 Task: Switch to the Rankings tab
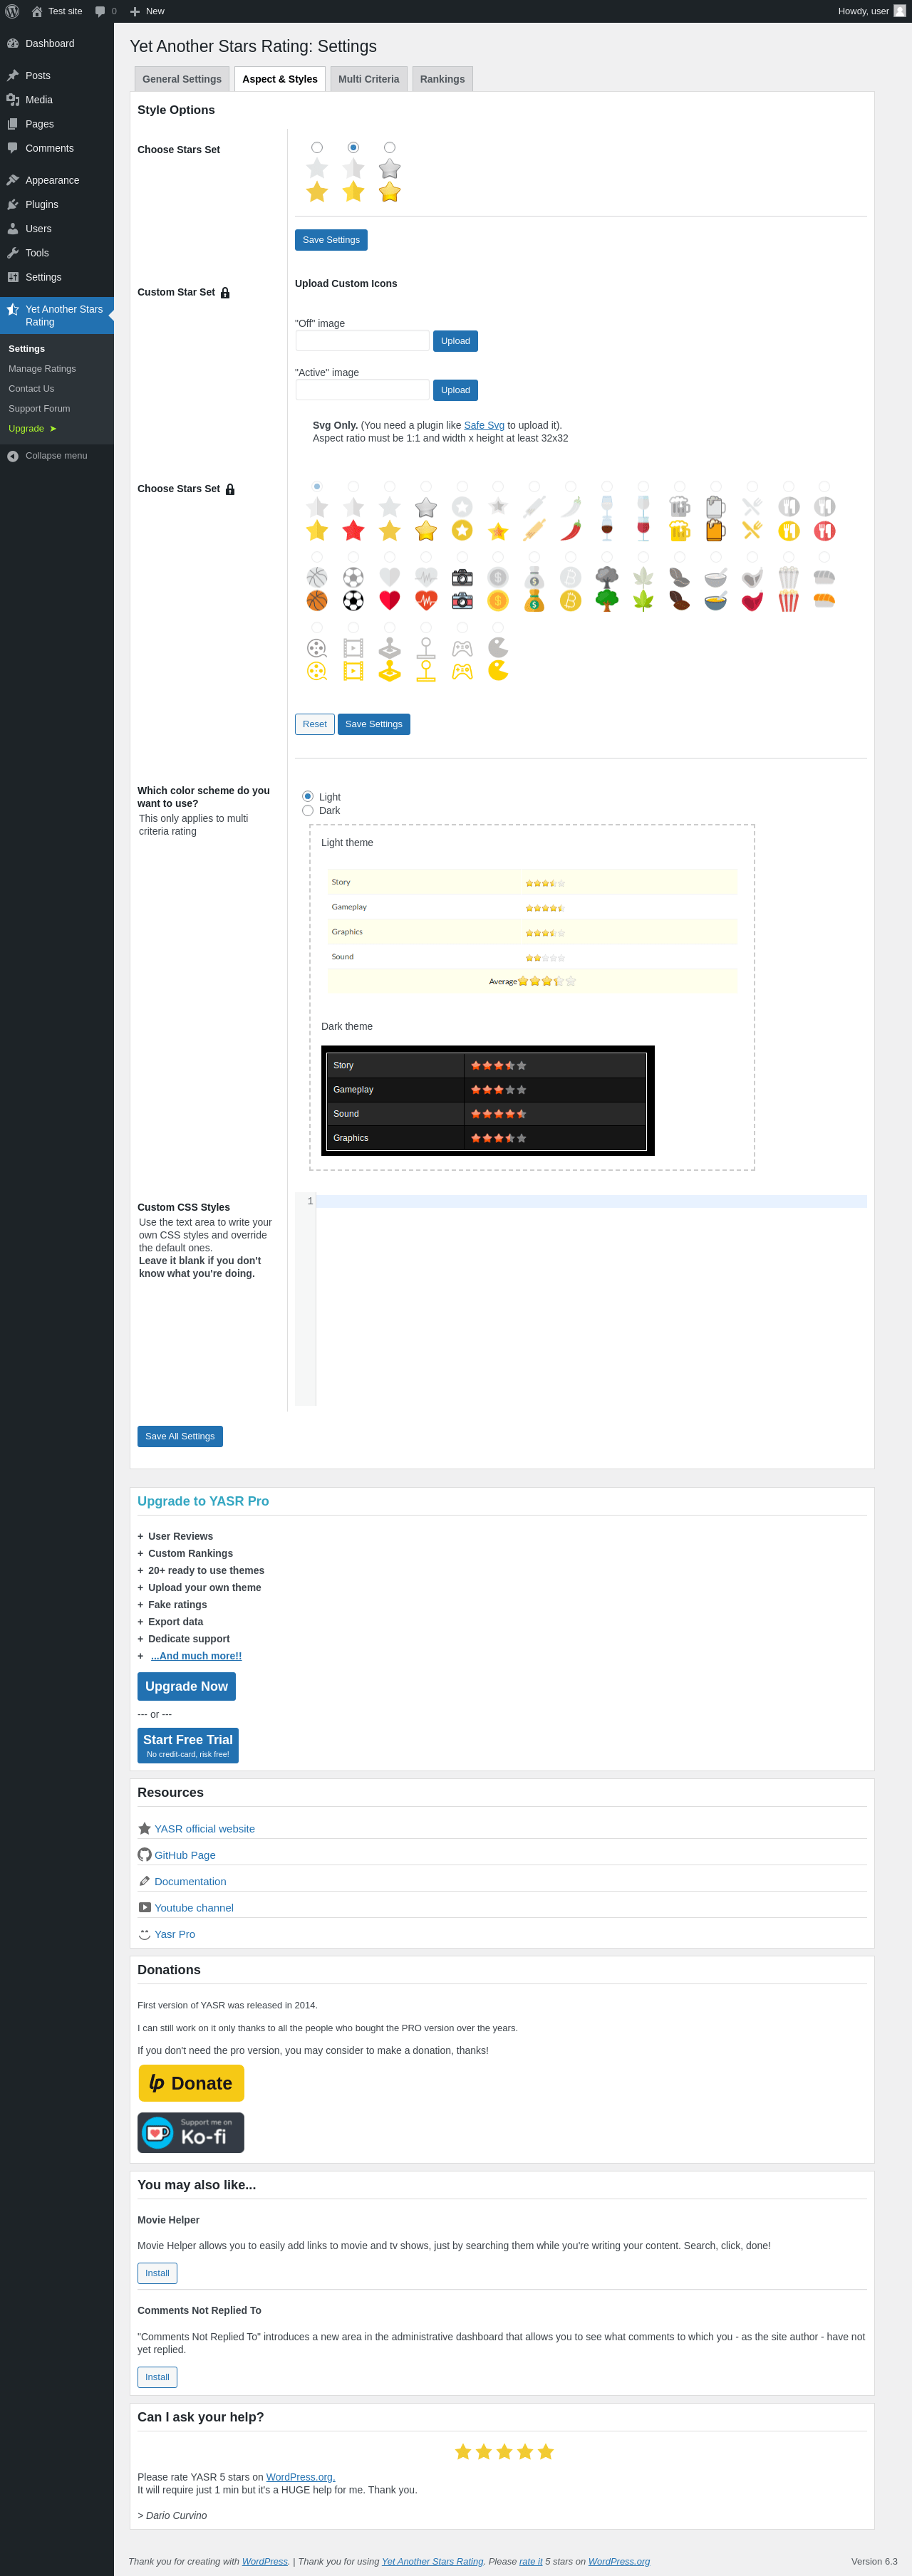pyautogui.click(x=442, y=79)
